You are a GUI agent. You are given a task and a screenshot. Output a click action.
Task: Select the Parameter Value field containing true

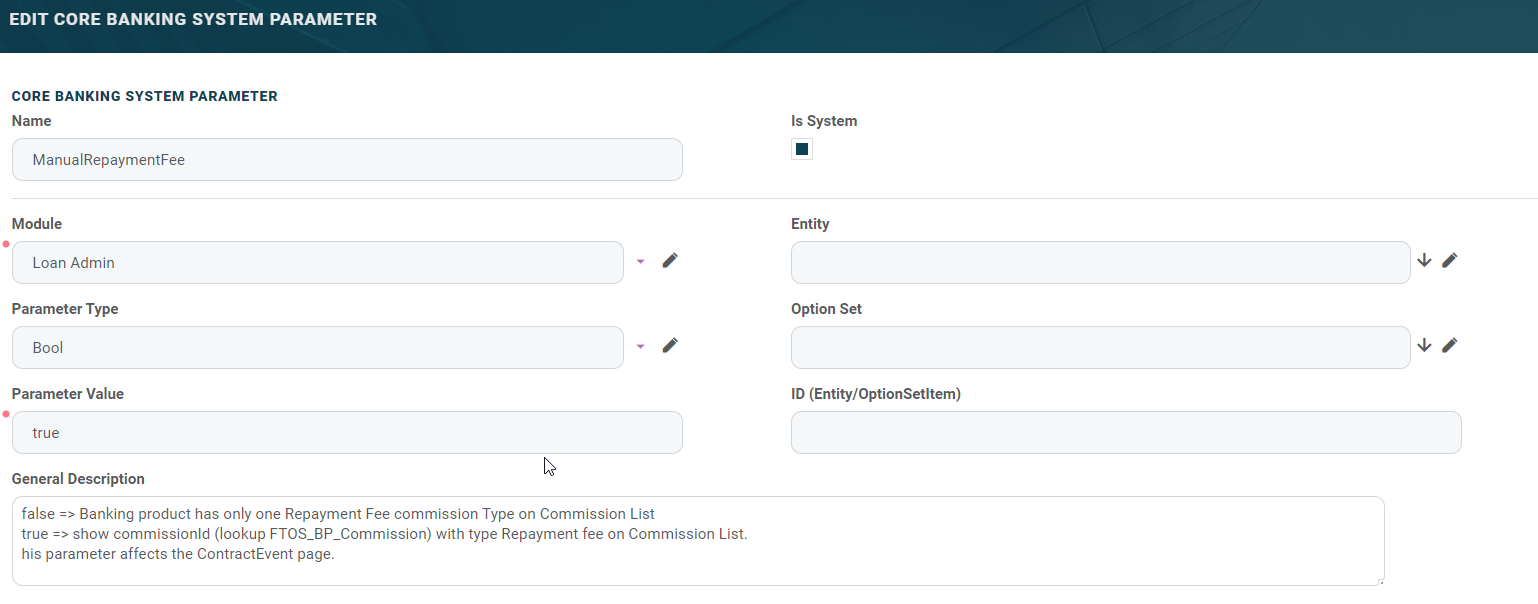(x=347, y=433)
